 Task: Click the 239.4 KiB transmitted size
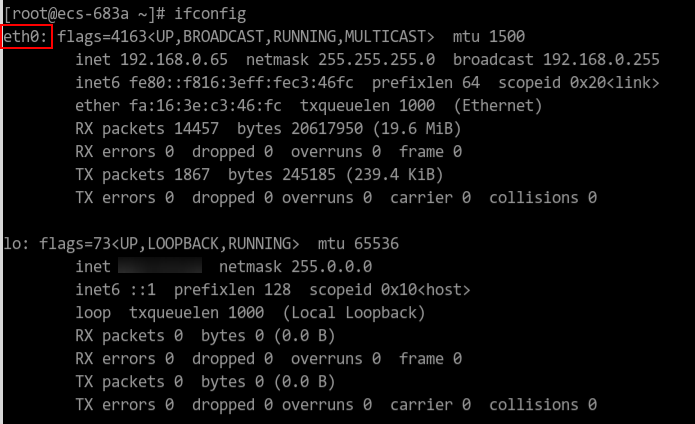click(x=394, y=175)
